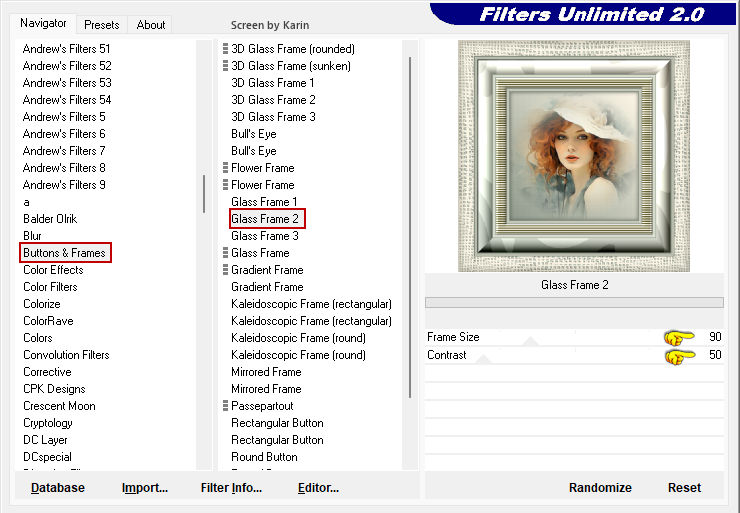Click the Import... button
The width and height of the screenshot is (740, 513).
[145, 488]
